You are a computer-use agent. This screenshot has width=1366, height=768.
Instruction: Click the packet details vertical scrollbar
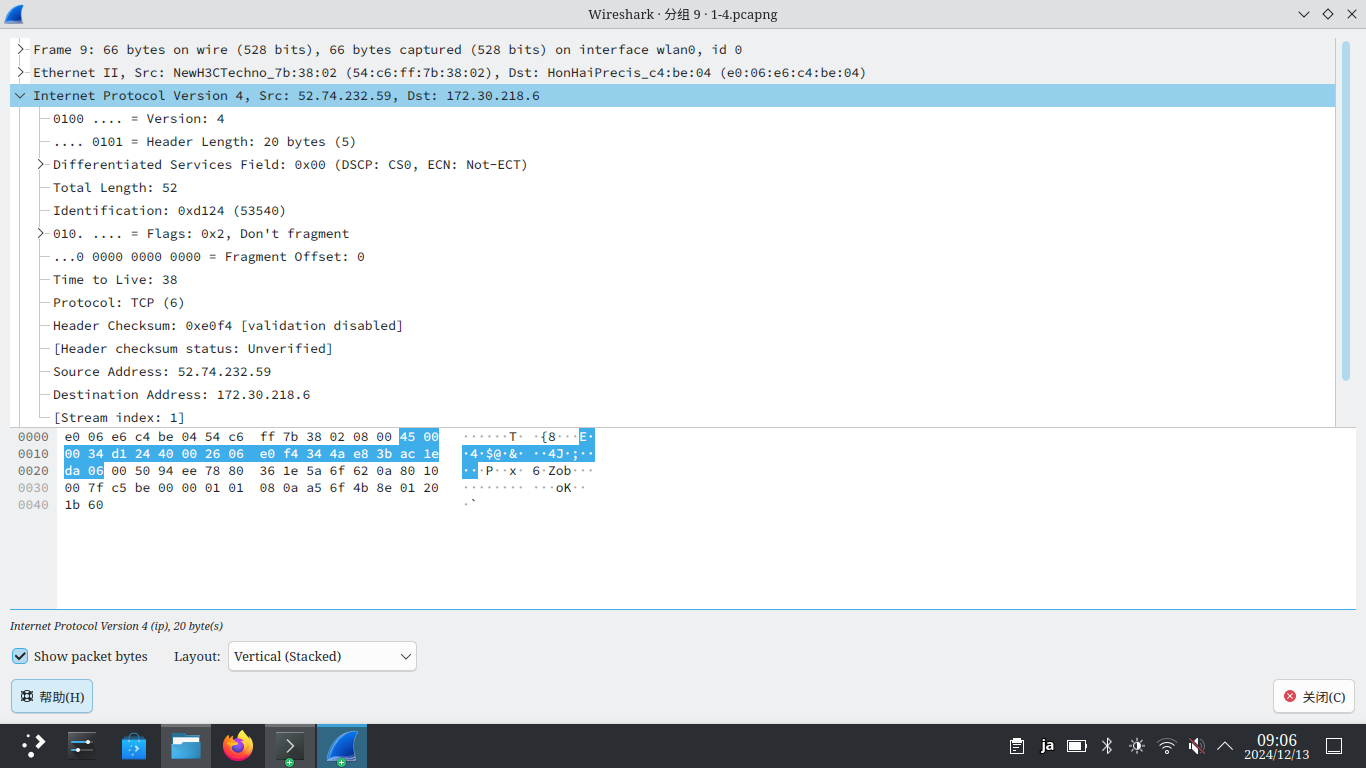point(1345,210)
